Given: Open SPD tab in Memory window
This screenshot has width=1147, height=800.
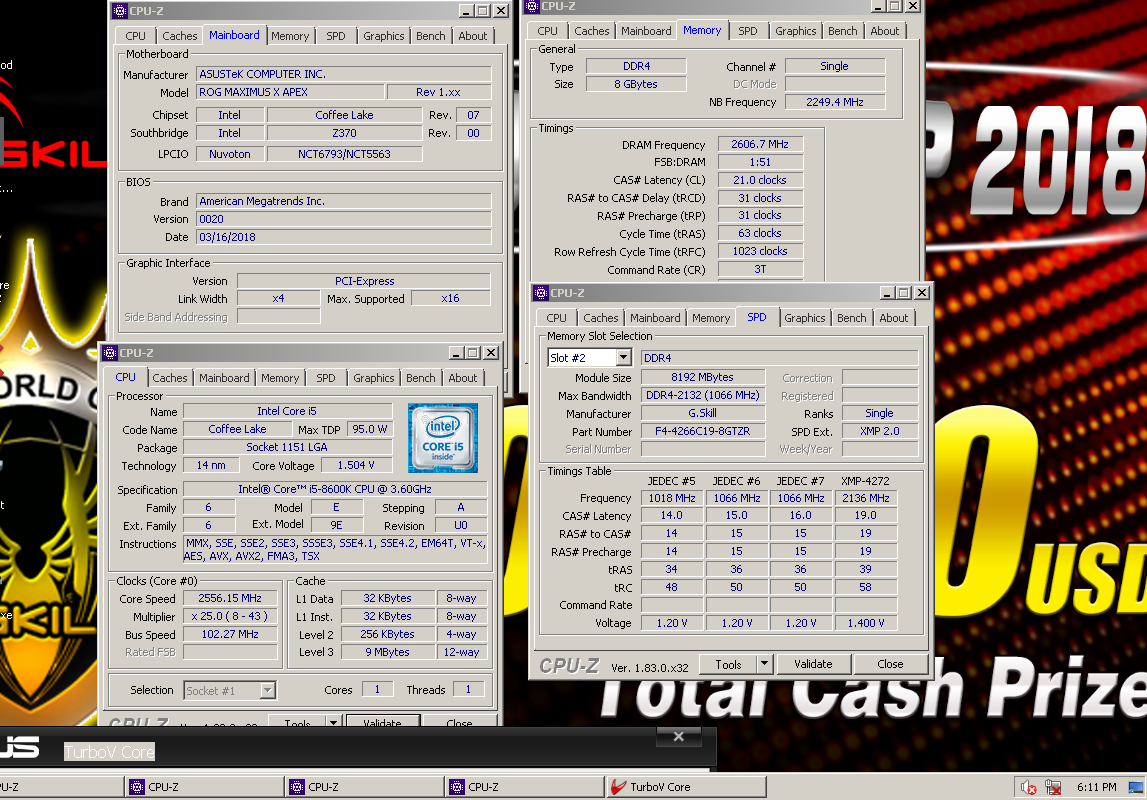Looking at the screenshot, I should pos(748,31).
